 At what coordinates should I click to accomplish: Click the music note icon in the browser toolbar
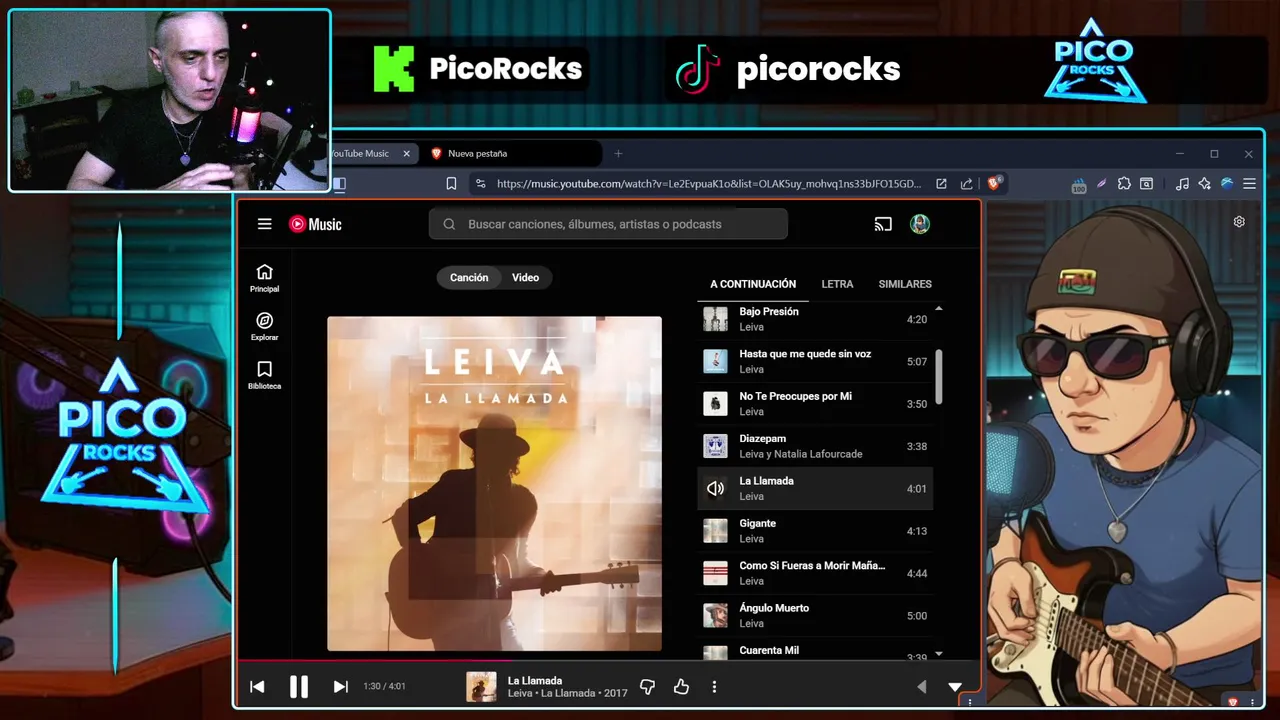1182,184
